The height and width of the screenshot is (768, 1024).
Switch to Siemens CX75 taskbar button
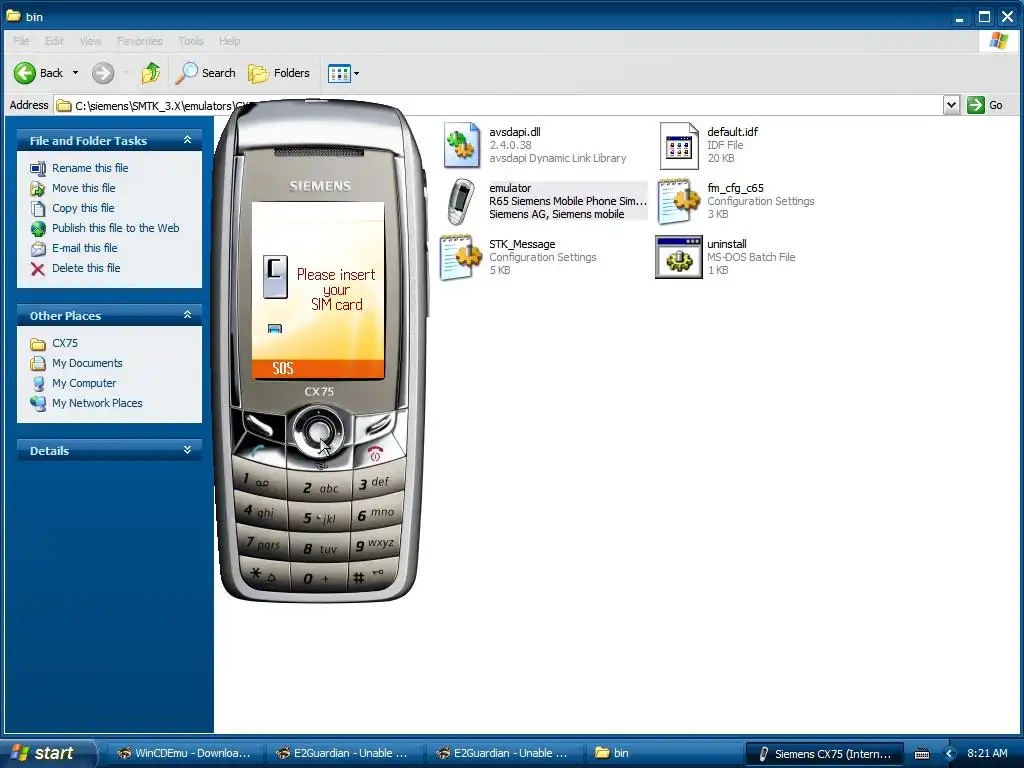click(825, 754)
